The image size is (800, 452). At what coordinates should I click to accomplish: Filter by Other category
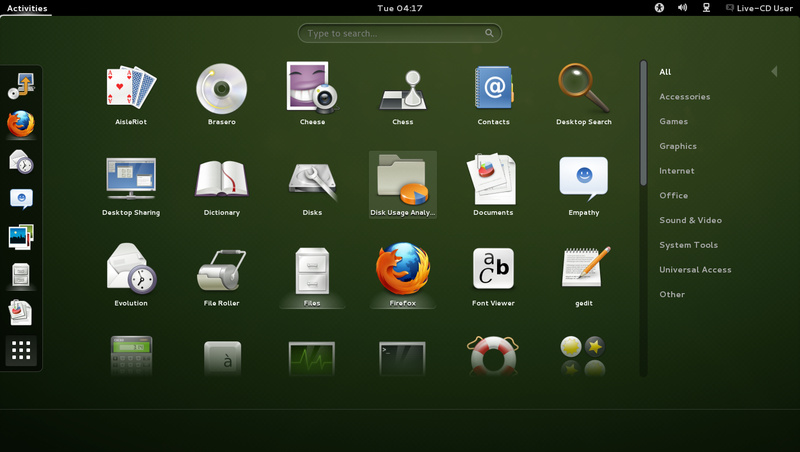pyautogui.click(x=672, y=294)
